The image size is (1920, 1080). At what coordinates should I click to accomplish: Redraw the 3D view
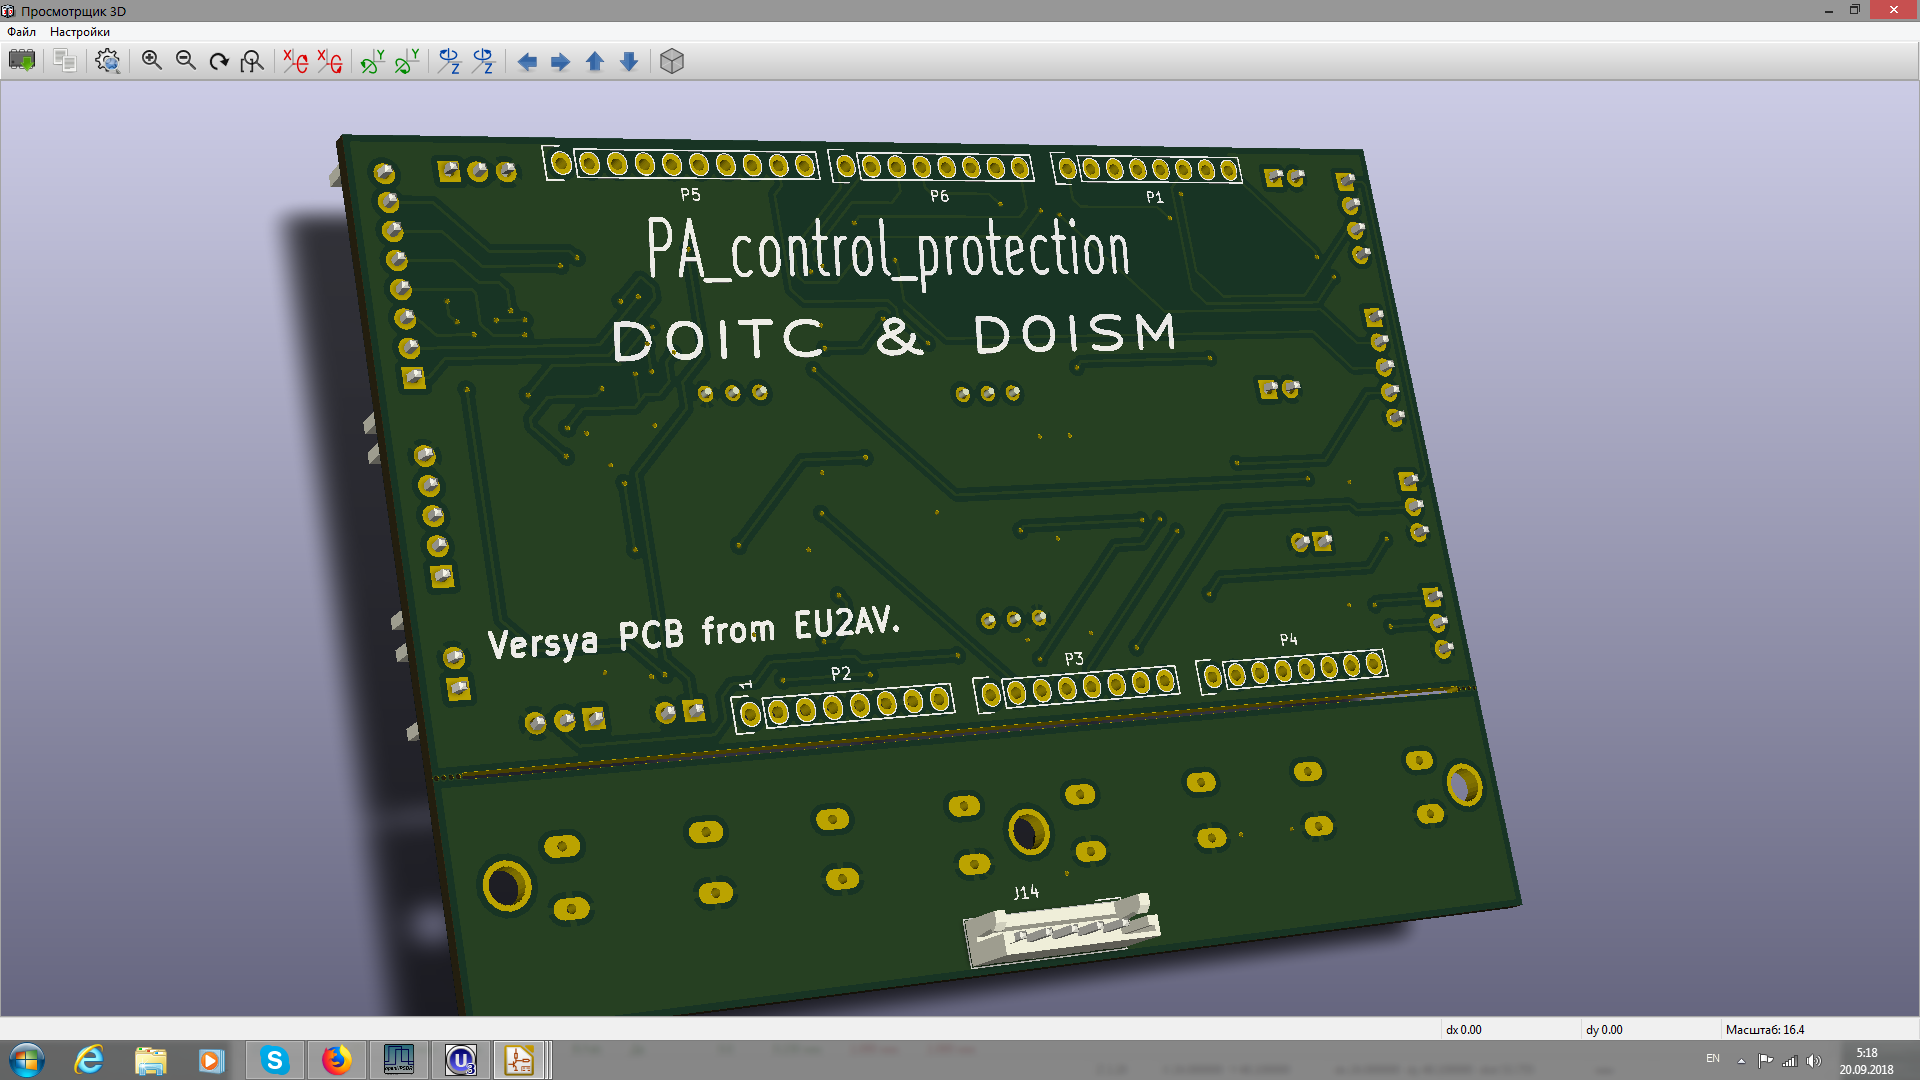point(219,61)
